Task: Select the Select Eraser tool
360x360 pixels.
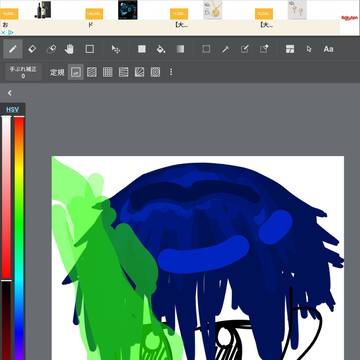Action: point(264,49)
